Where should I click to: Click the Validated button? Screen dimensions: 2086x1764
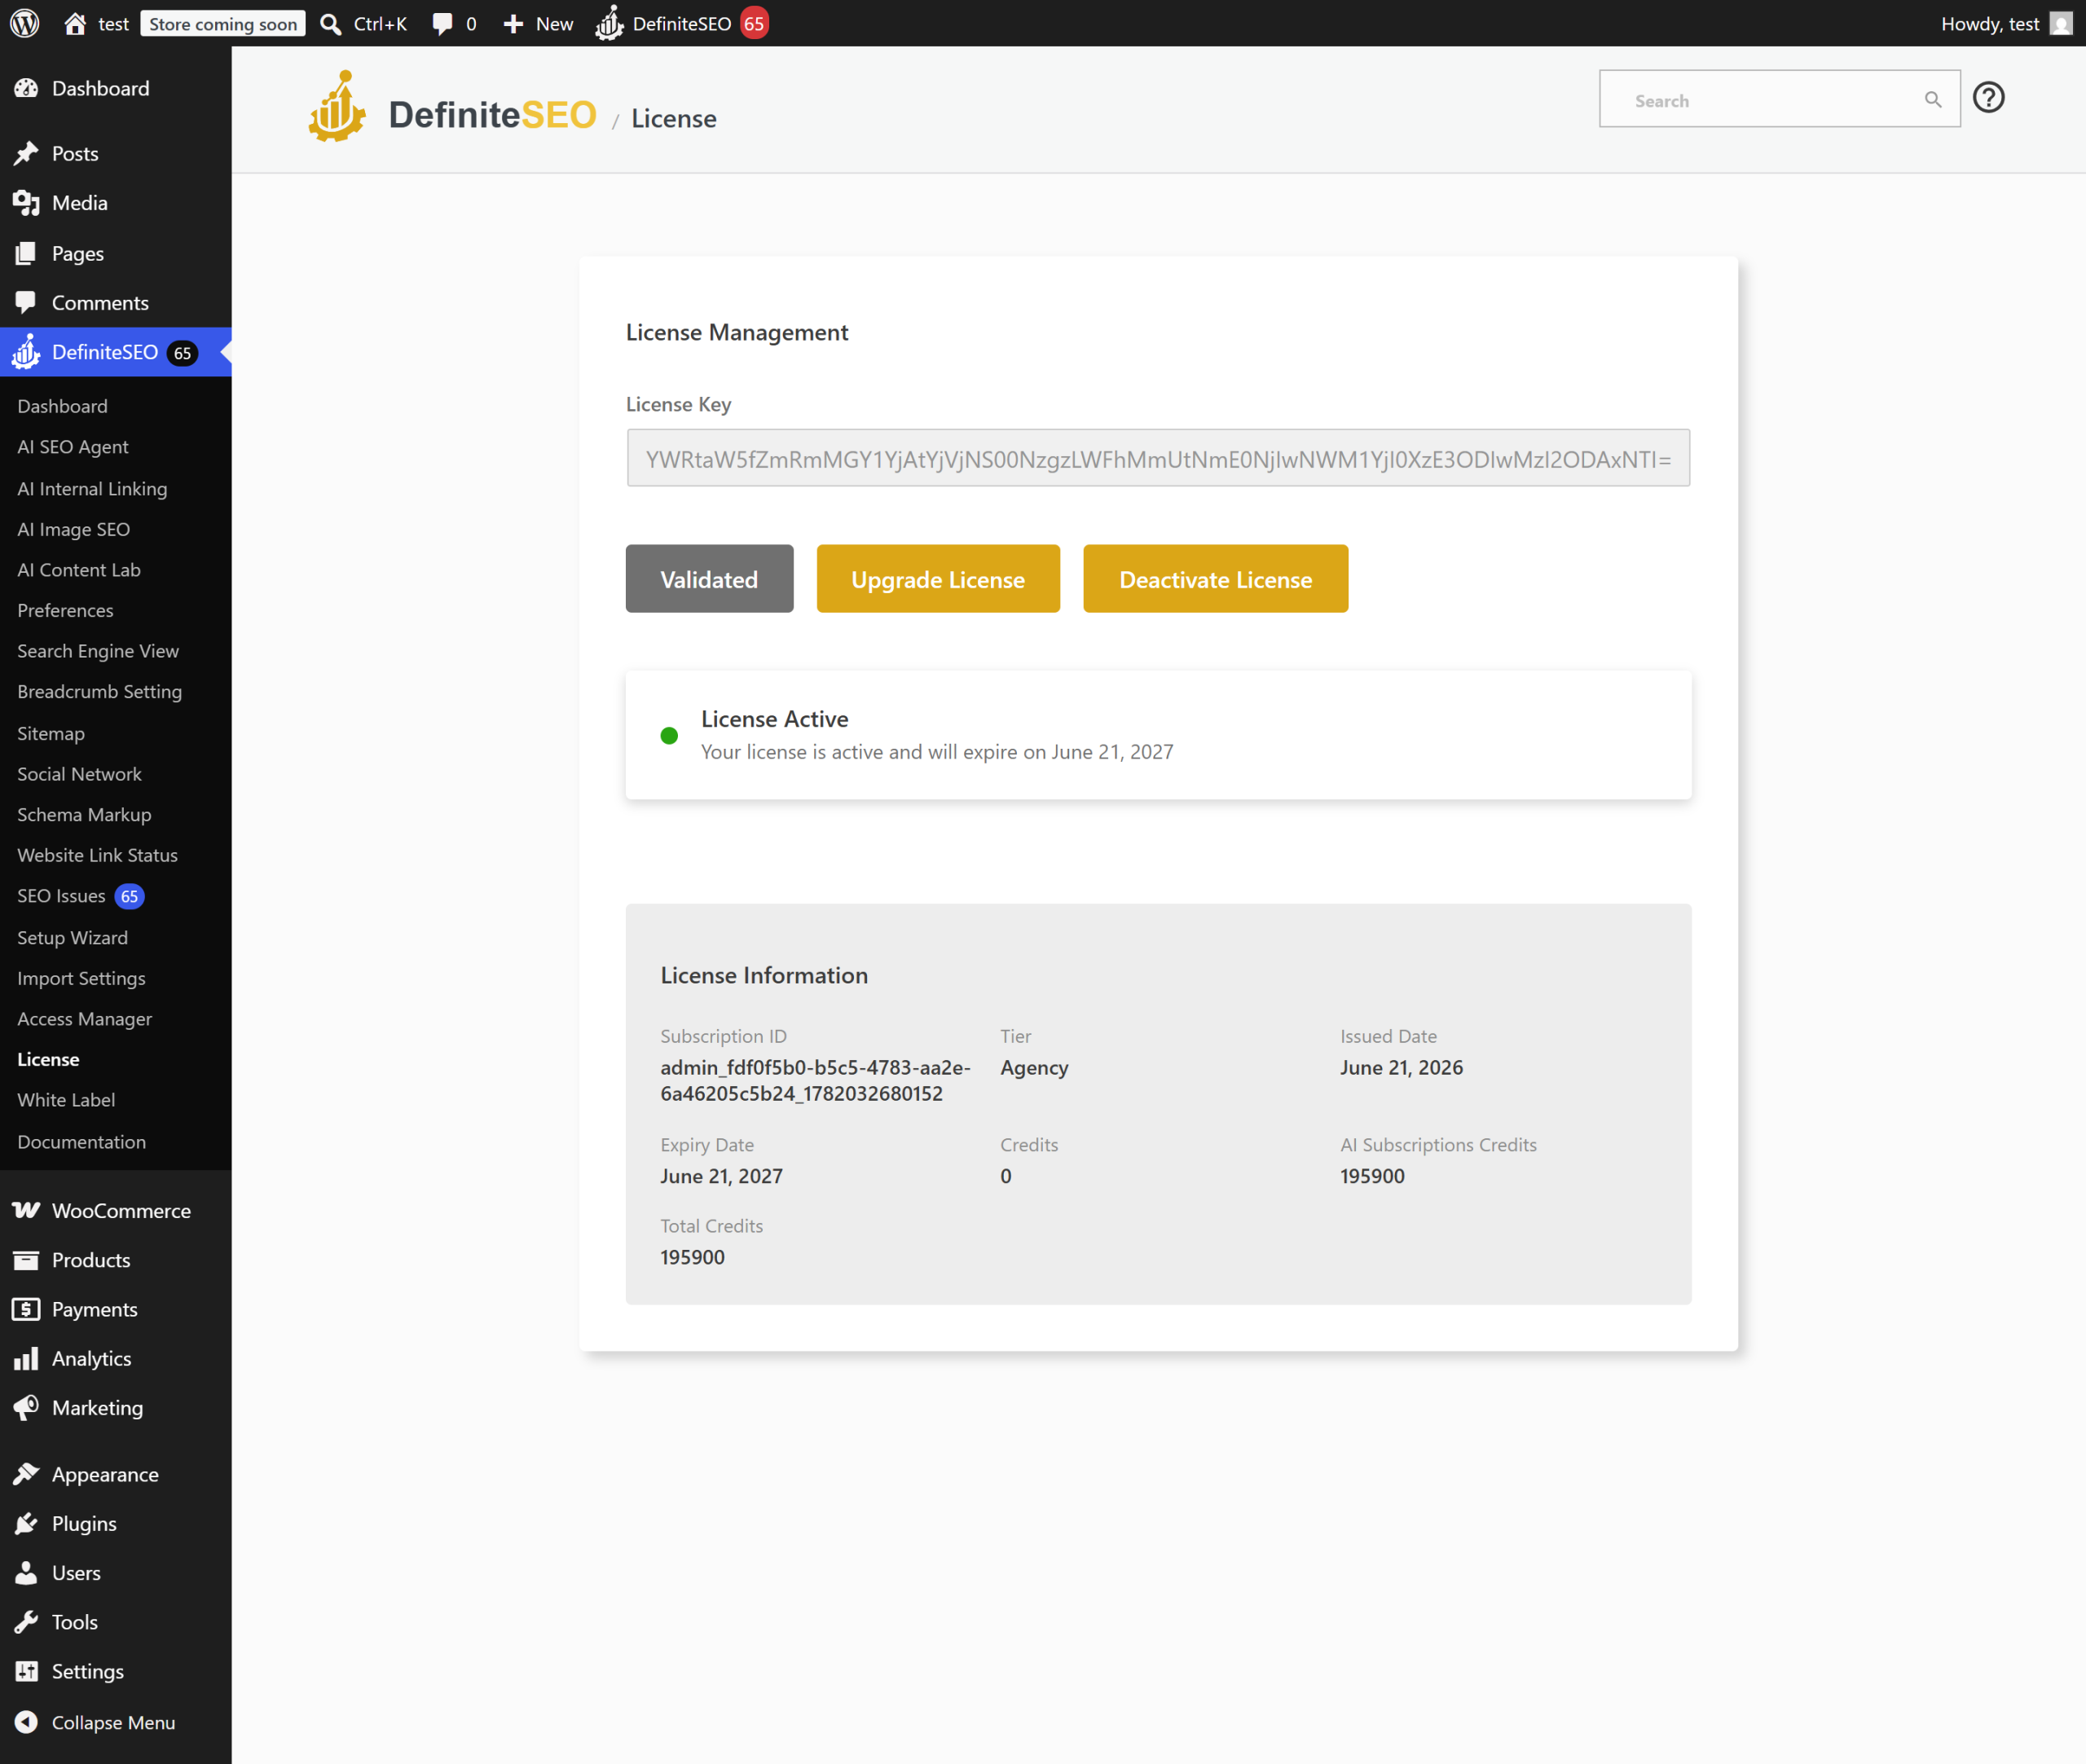point(709,579)
